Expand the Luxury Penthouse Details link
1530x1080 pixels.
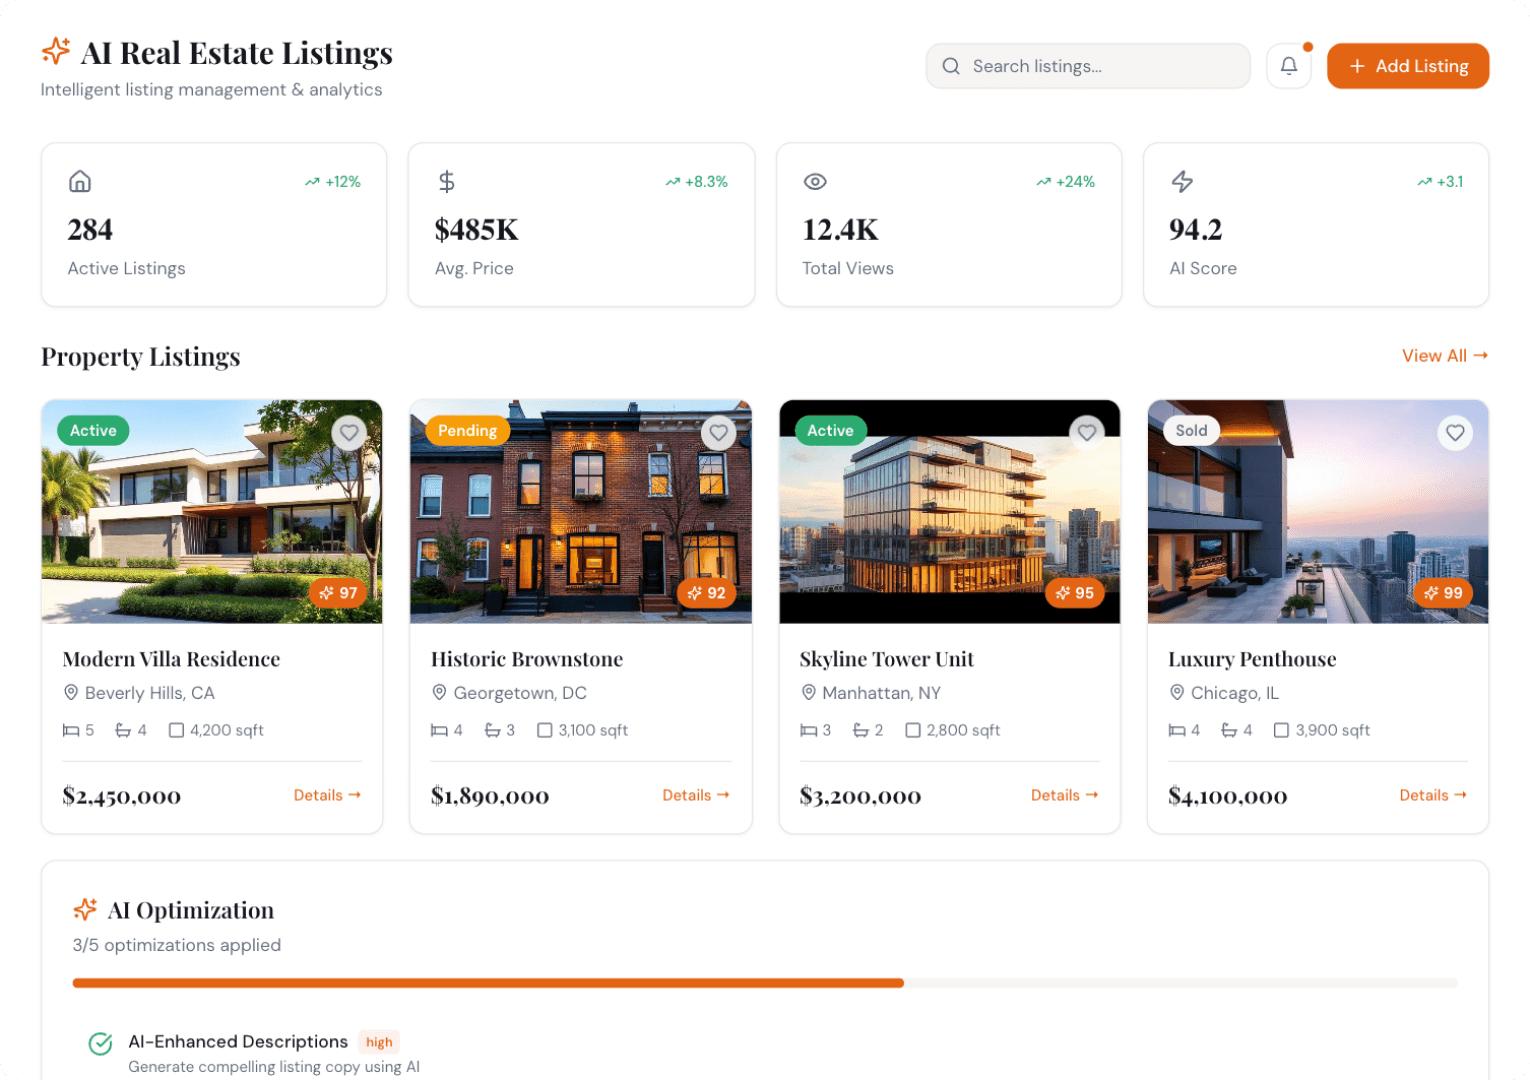pyautogui.click(x=1432, y=795)
